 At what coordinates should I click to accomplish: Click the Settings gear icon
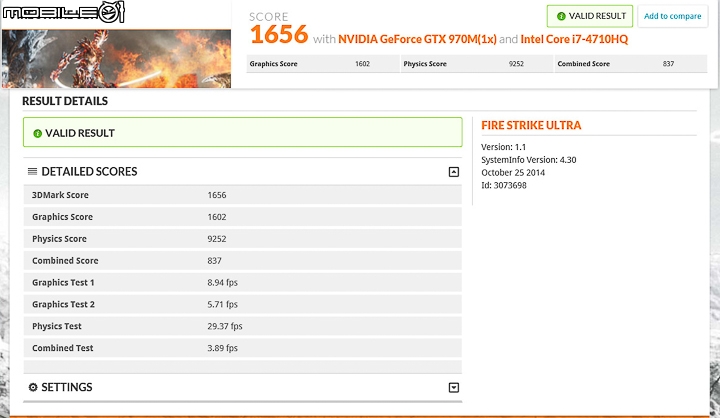33,387
